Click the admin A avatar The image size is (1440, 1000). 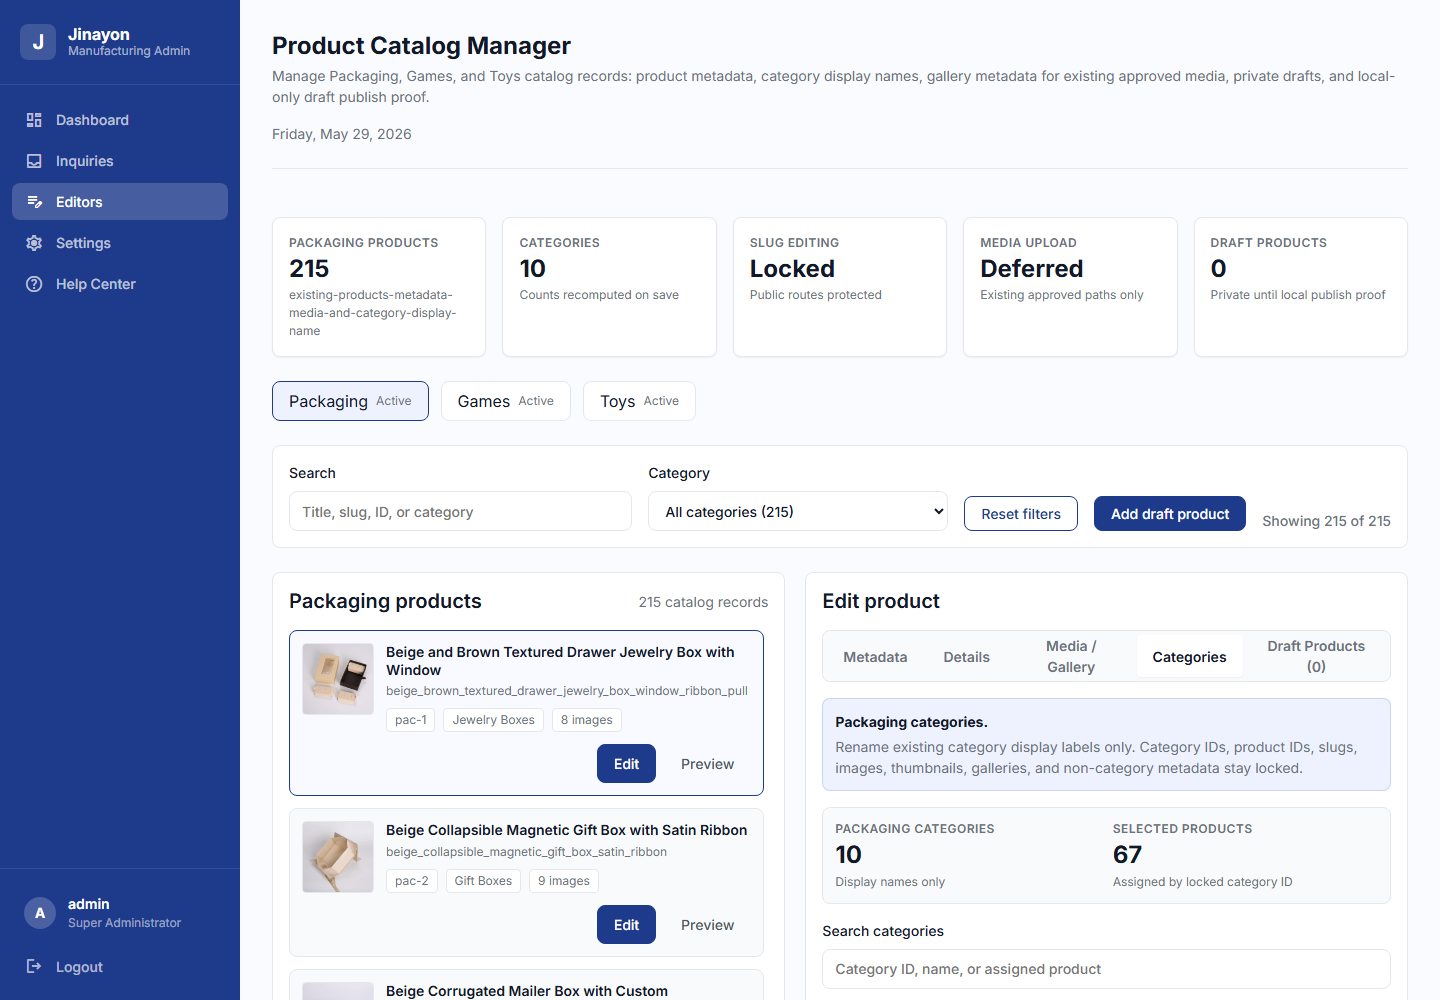coord(40,913)
